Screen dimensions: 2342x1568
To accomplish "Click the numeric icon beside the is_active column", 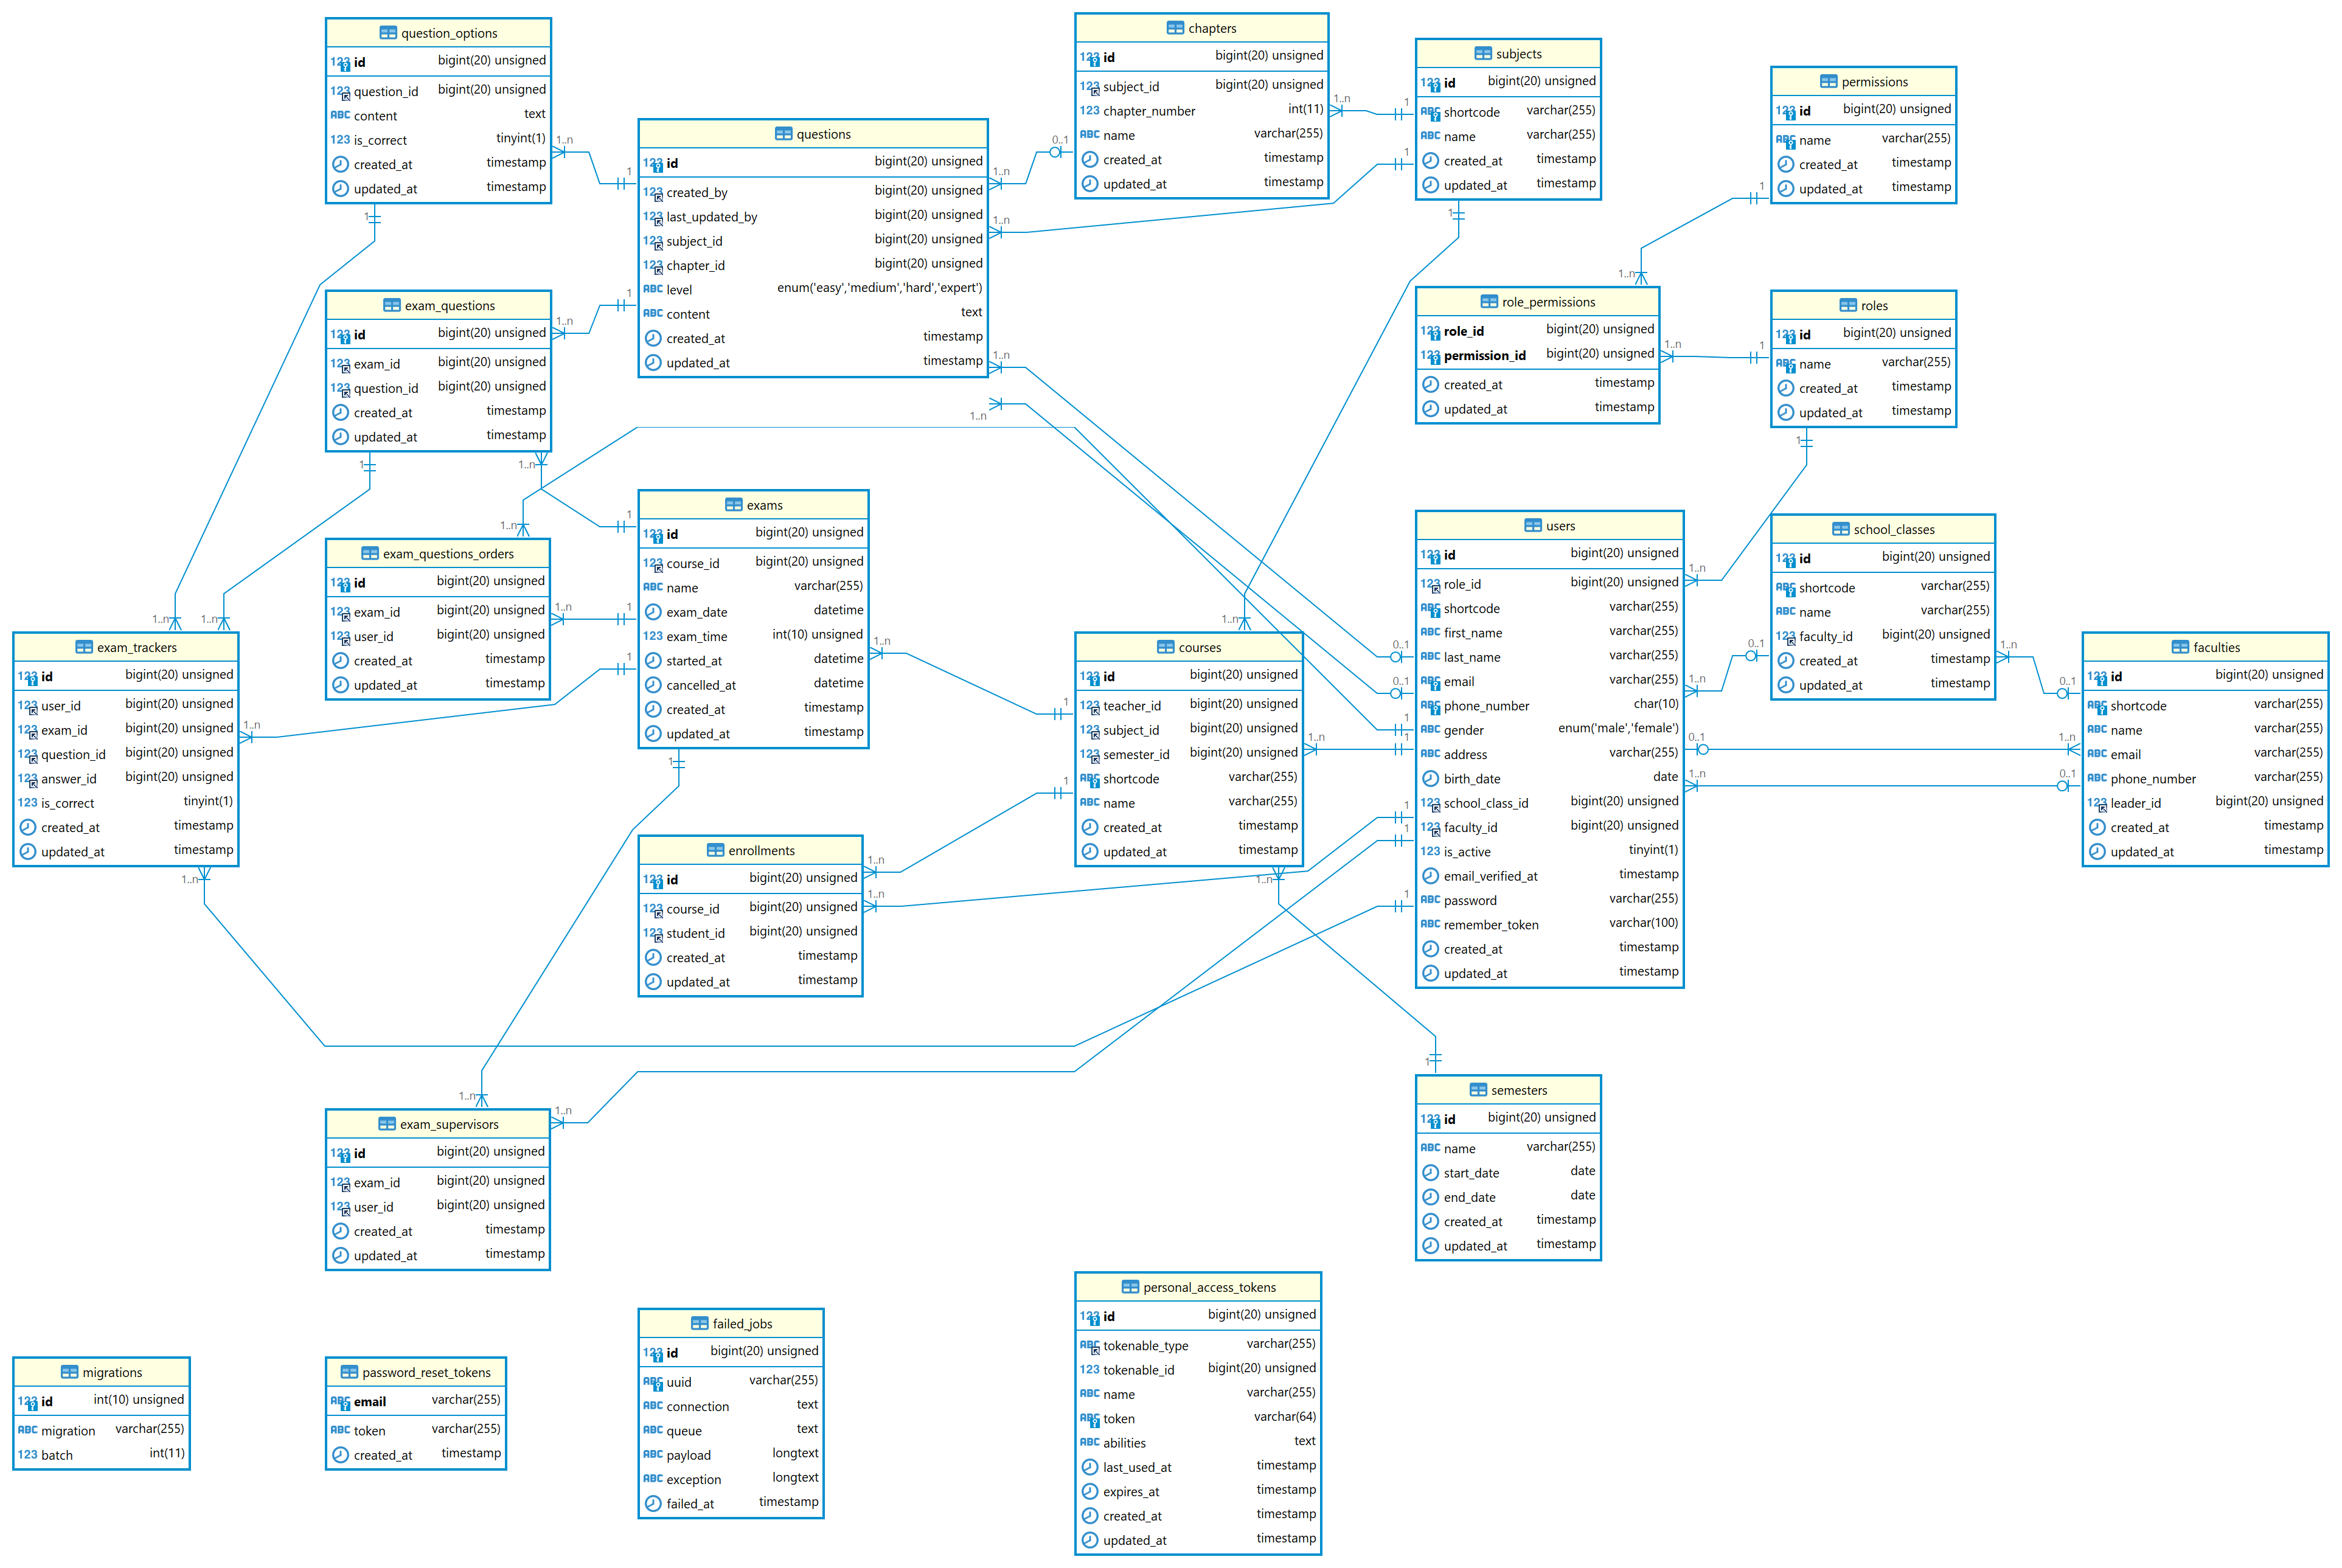I will [1430, 852].
